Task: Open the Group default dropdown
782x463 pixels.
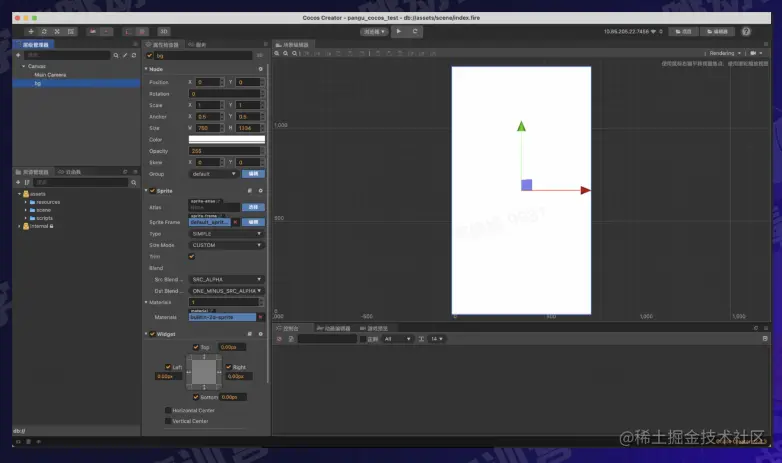Action: tap(213, 174)
